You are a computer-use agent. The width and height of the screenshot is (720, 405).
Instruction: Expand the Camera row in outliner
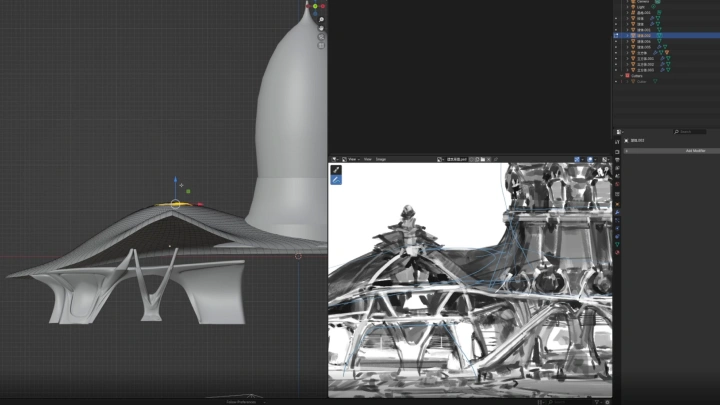[627, 1]
